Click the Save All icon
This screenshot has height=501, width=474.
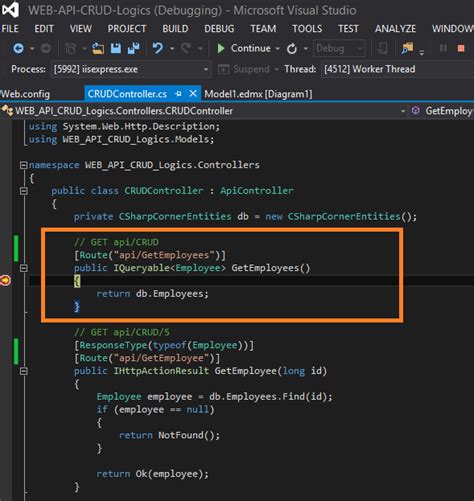[x=134, y=48]
